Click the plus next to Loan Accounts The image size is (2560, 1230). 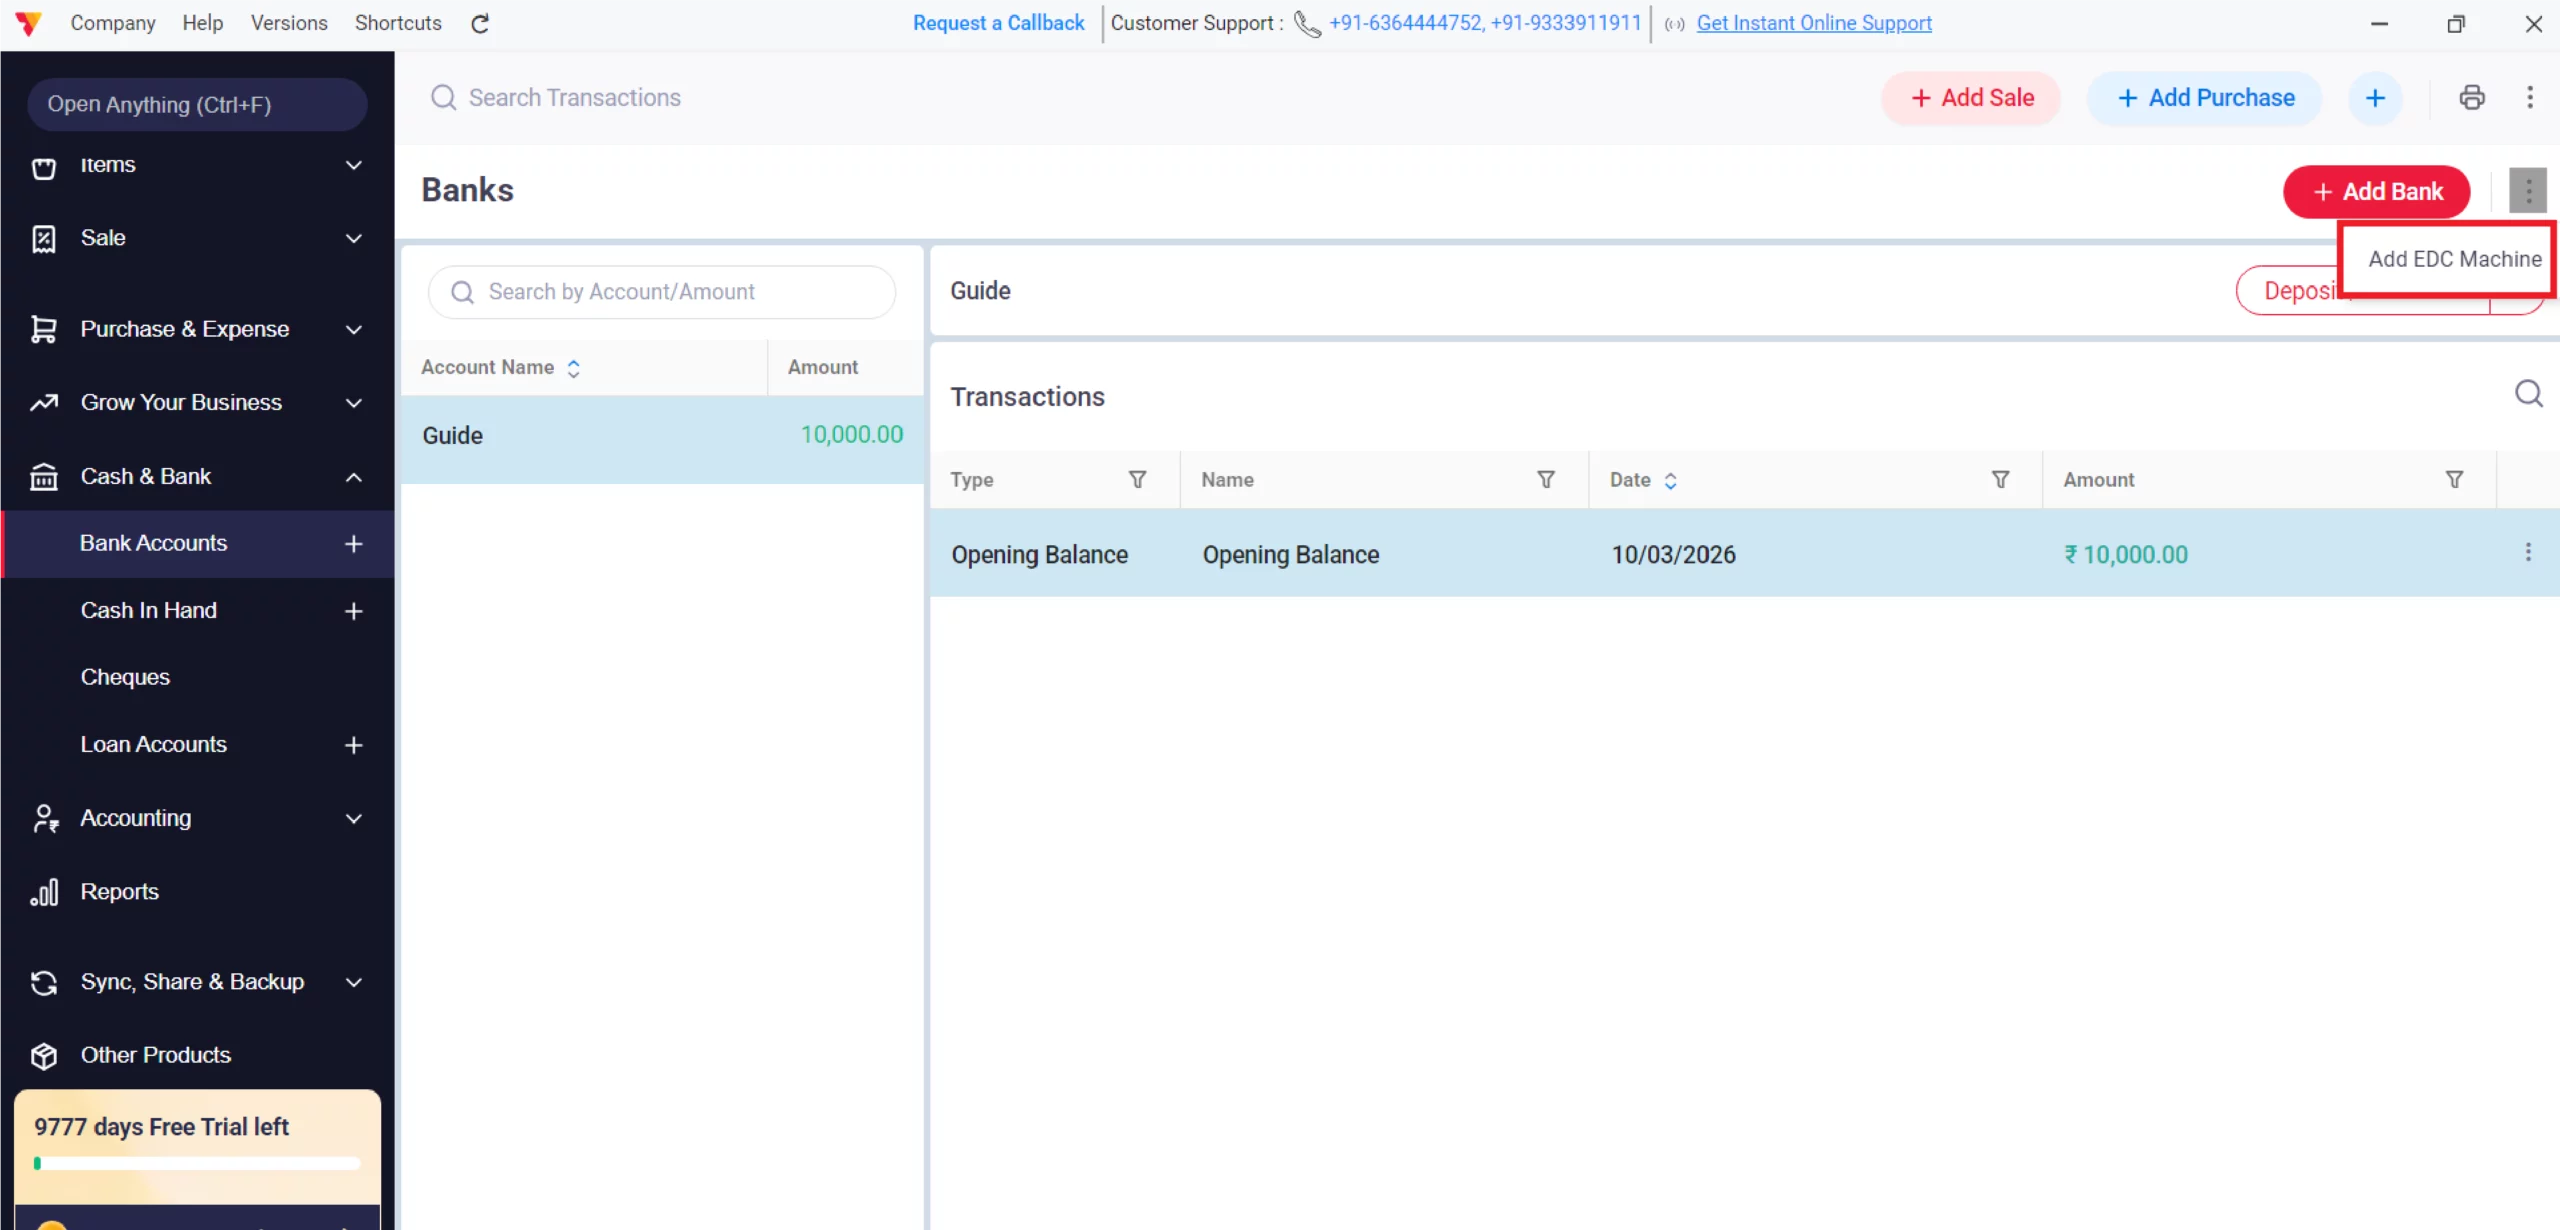(x=353, y=745)
